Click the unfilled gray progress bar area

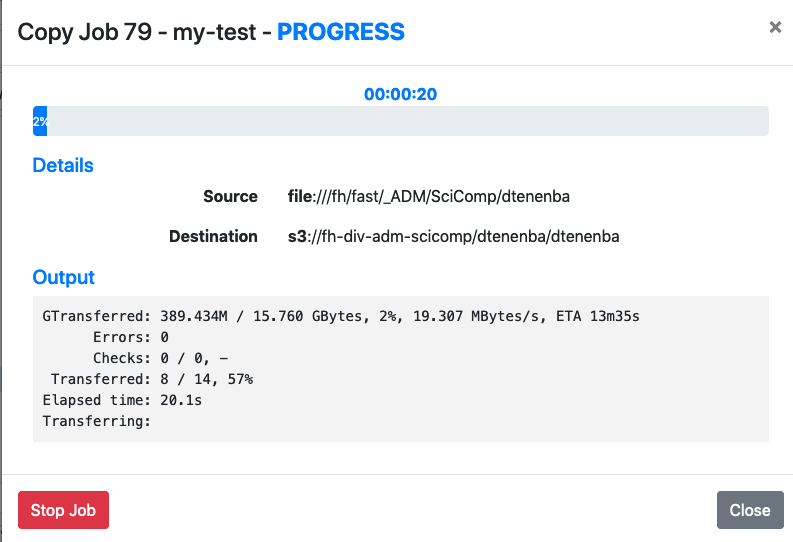tap(408, 121)
